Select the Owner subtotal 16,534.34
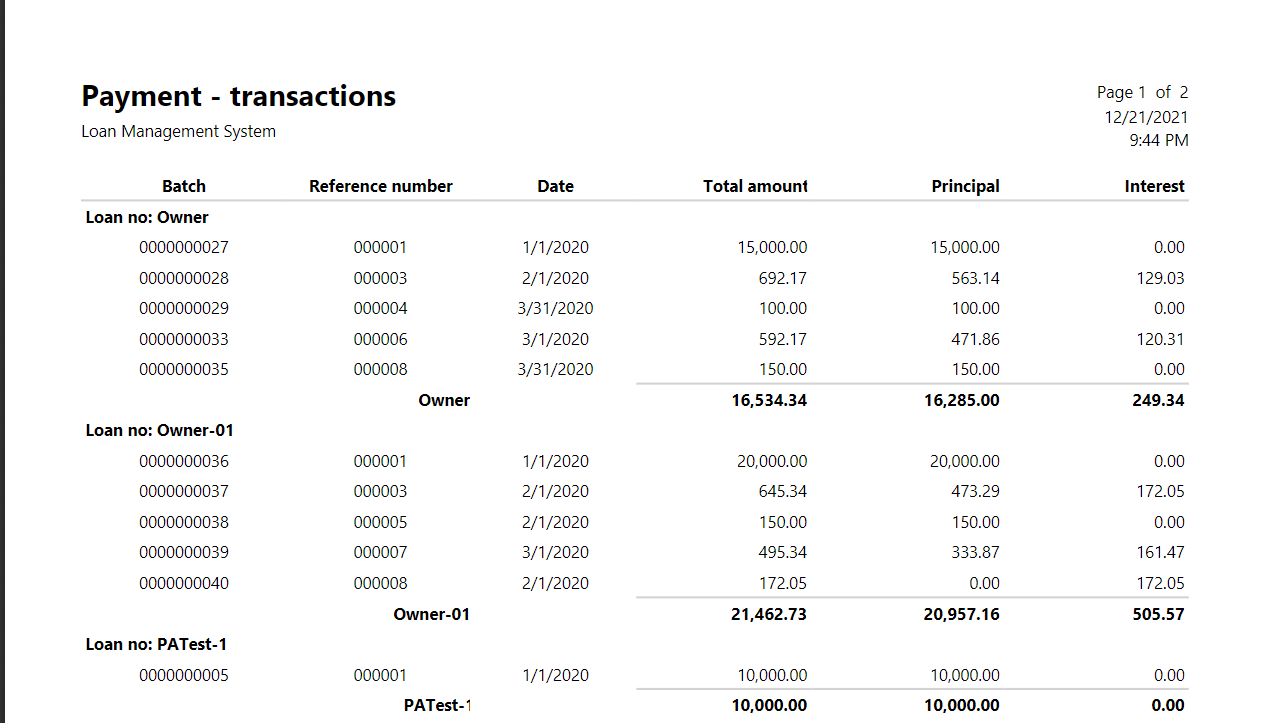This screenshot has height=723, width=1274. point(768,400)
